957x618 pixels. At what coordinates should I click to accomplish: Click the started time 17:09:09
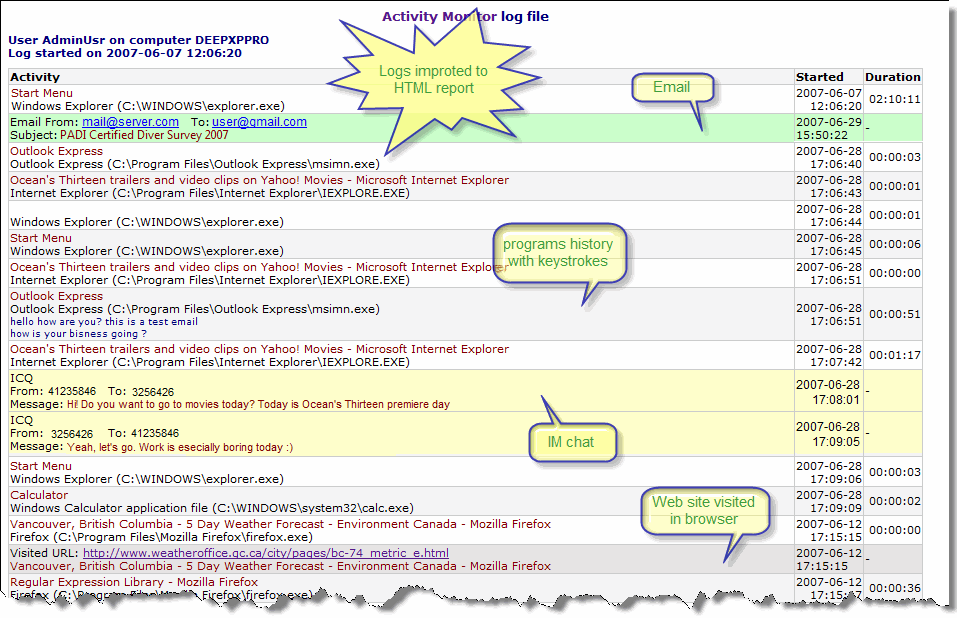(836, 508)
